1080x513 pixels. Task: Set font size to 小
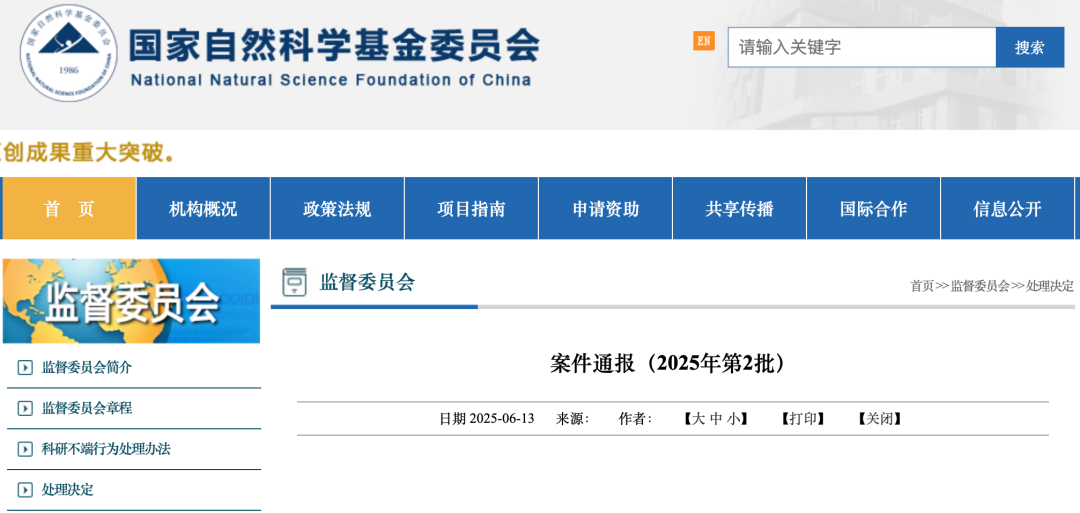click(x=735, y=419)
